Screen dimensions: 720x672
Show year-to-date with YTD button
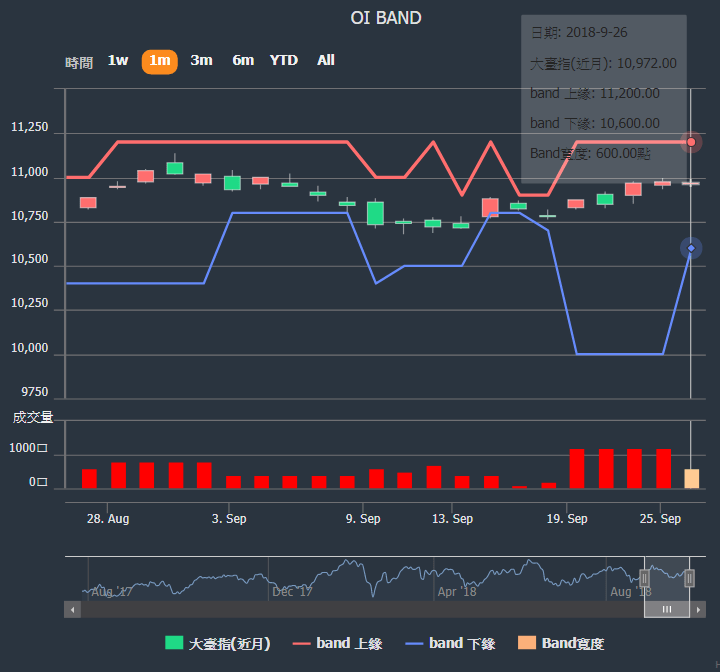pos(284,61)
